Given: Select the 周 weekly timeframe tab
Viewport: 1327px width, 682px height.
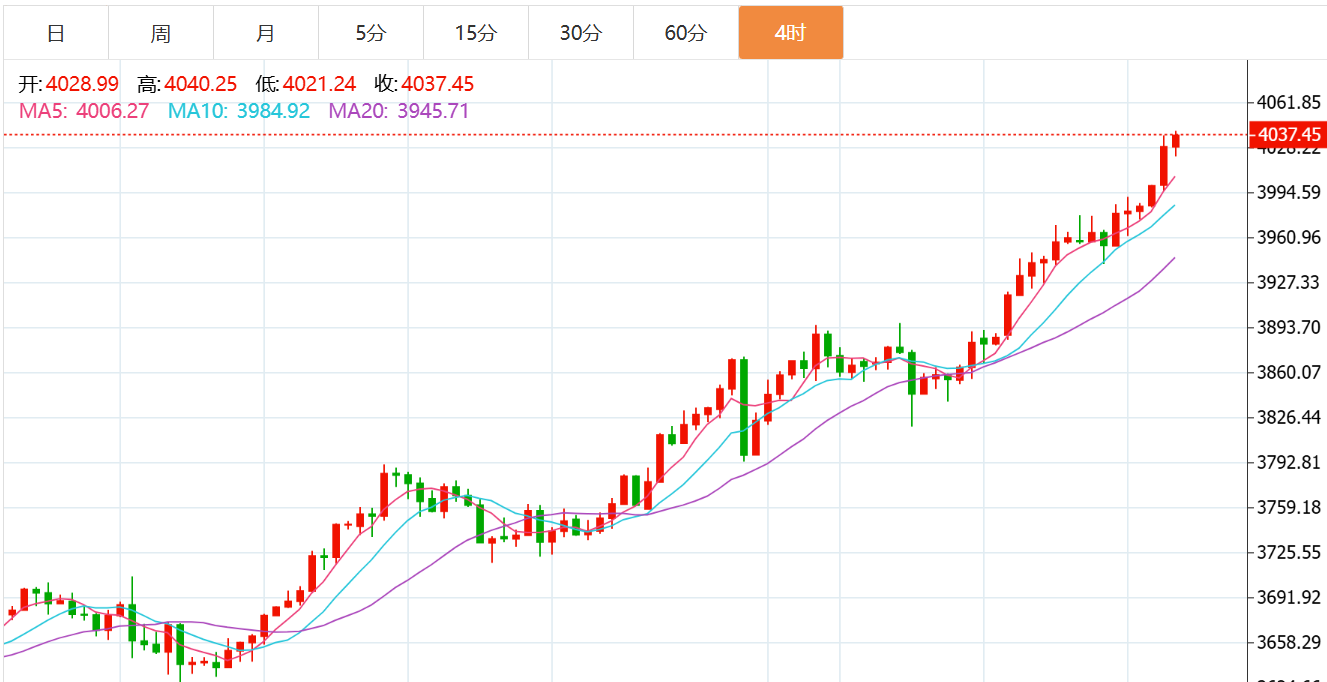Looking at the screenshot, I should 161,33.
